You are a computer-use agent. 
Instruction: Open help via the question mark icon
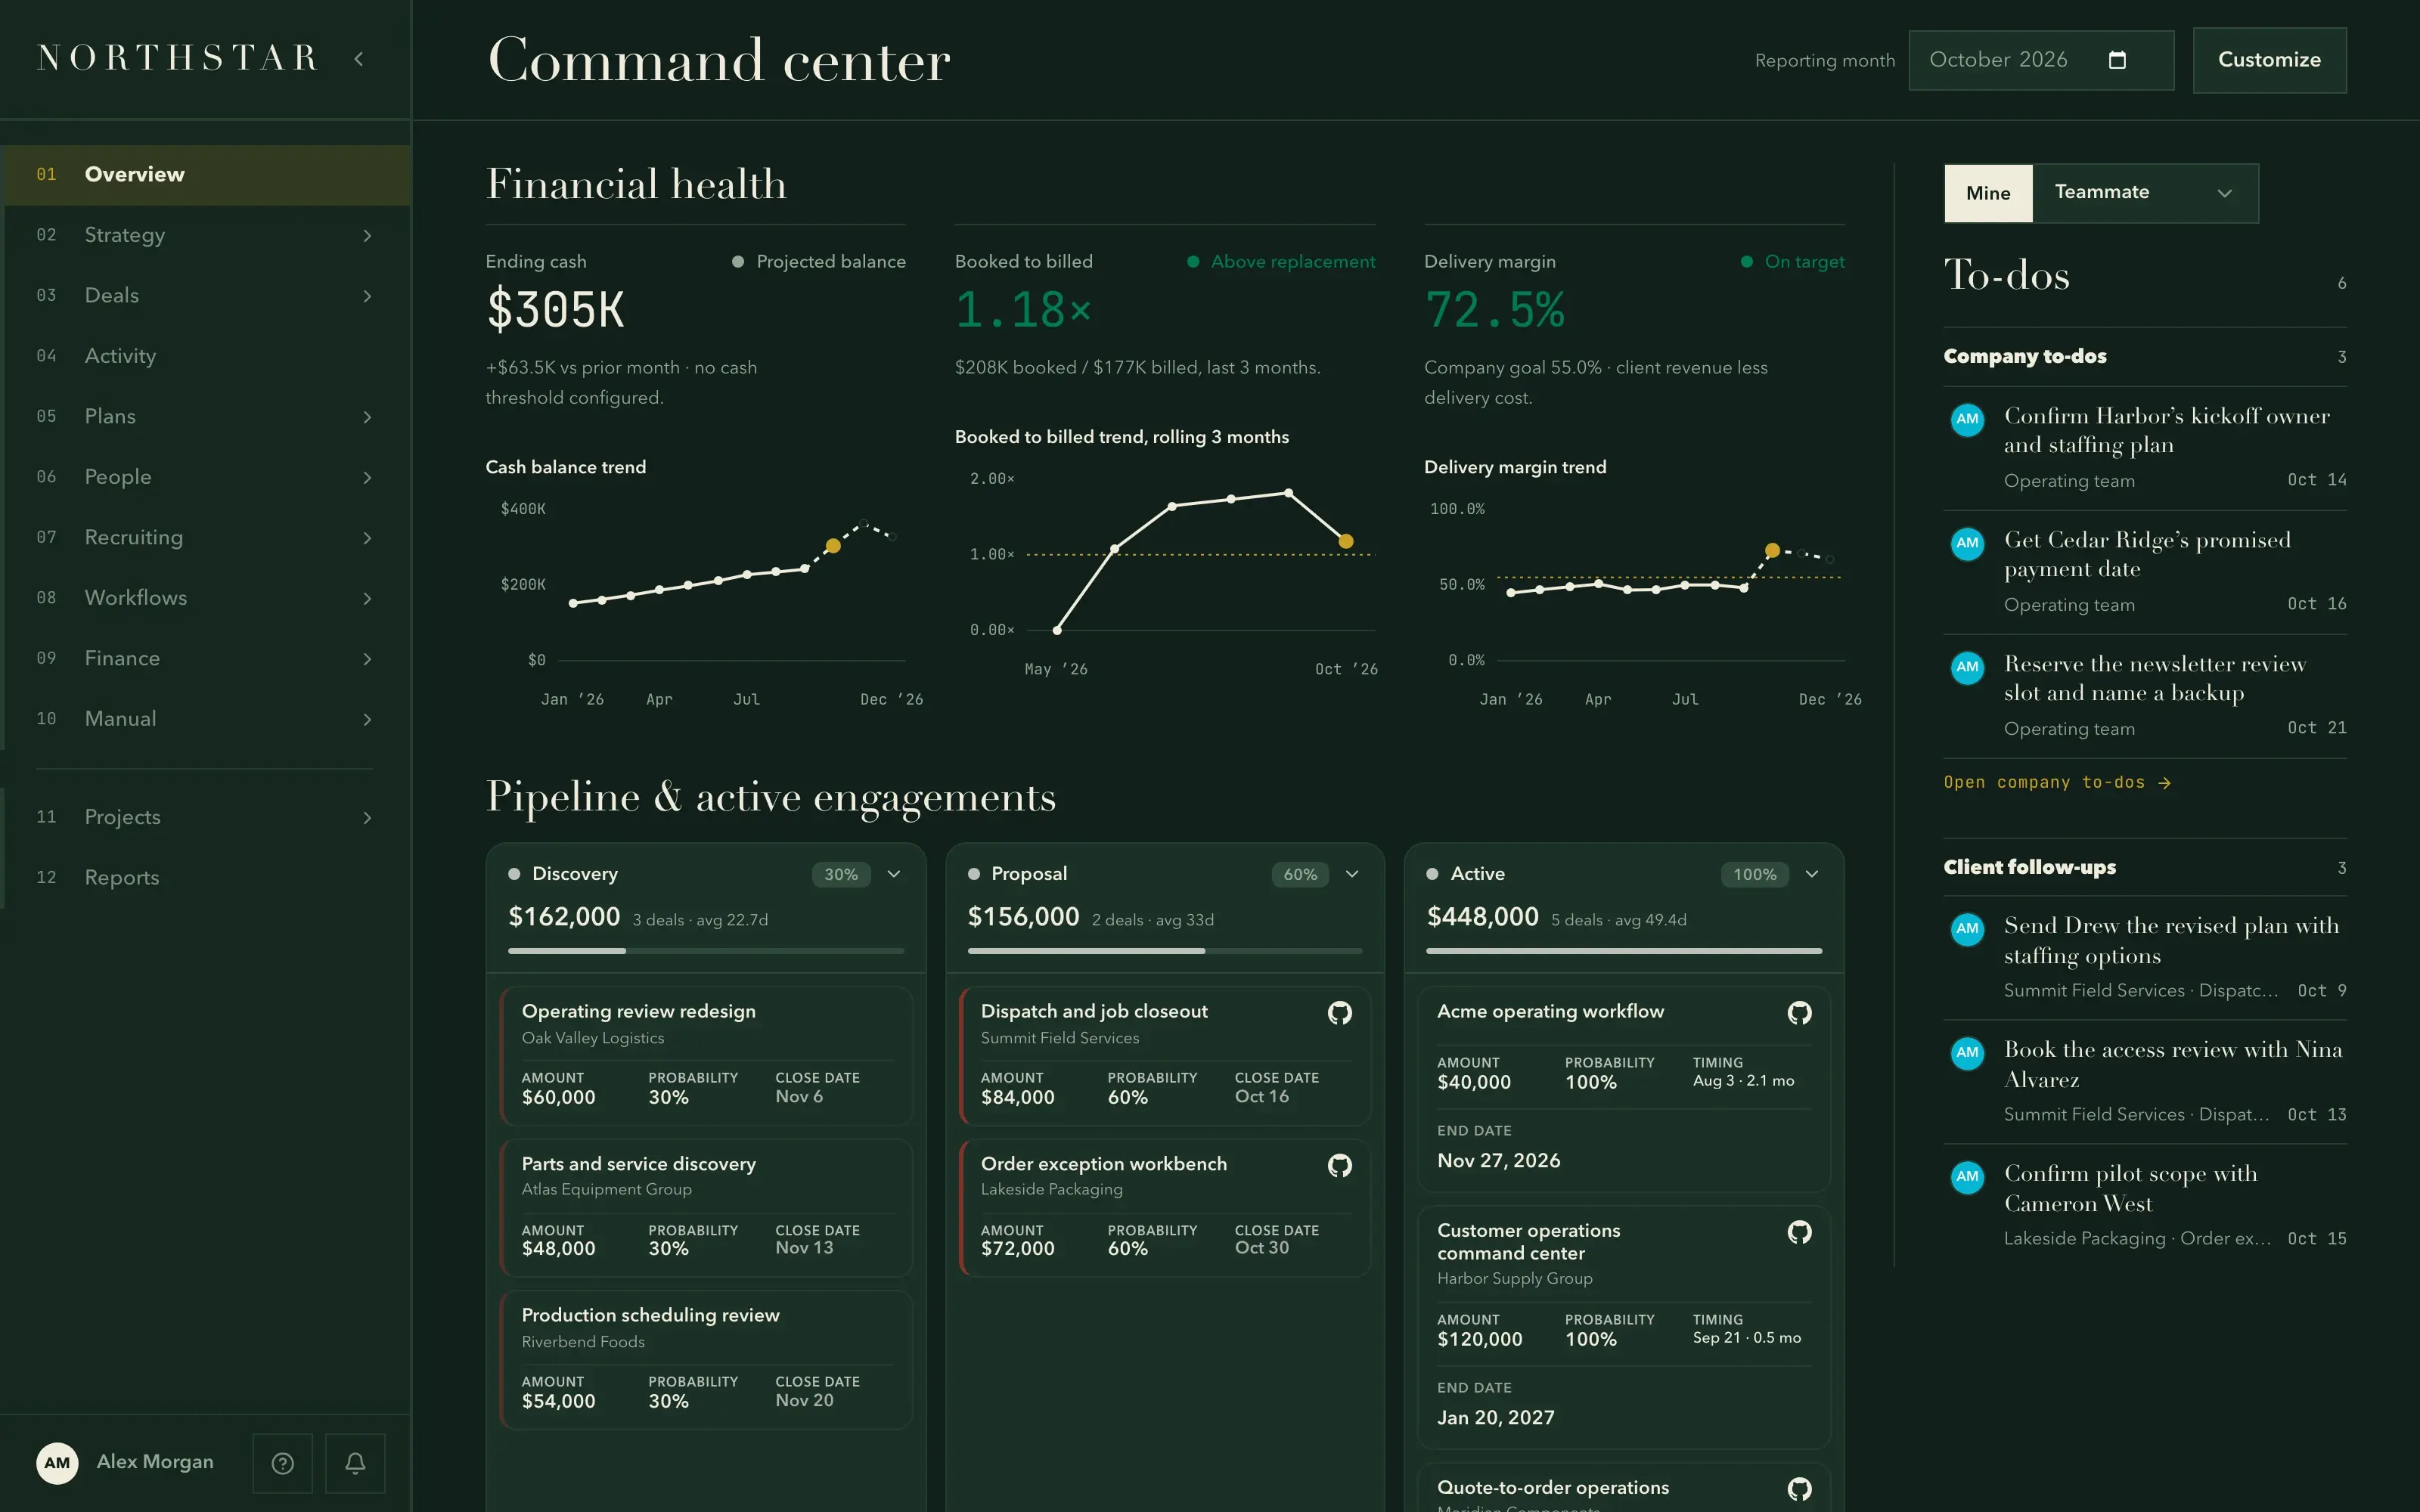[283, 1463]
